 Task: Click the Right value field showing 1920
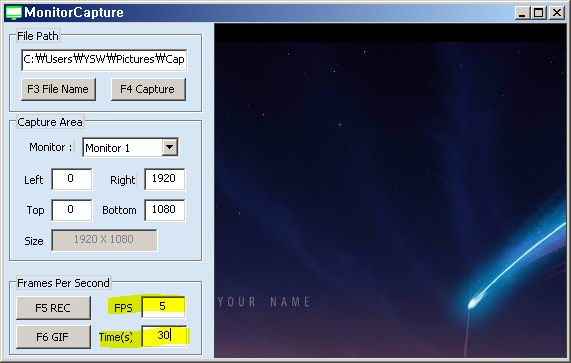[x=165, y=179]
